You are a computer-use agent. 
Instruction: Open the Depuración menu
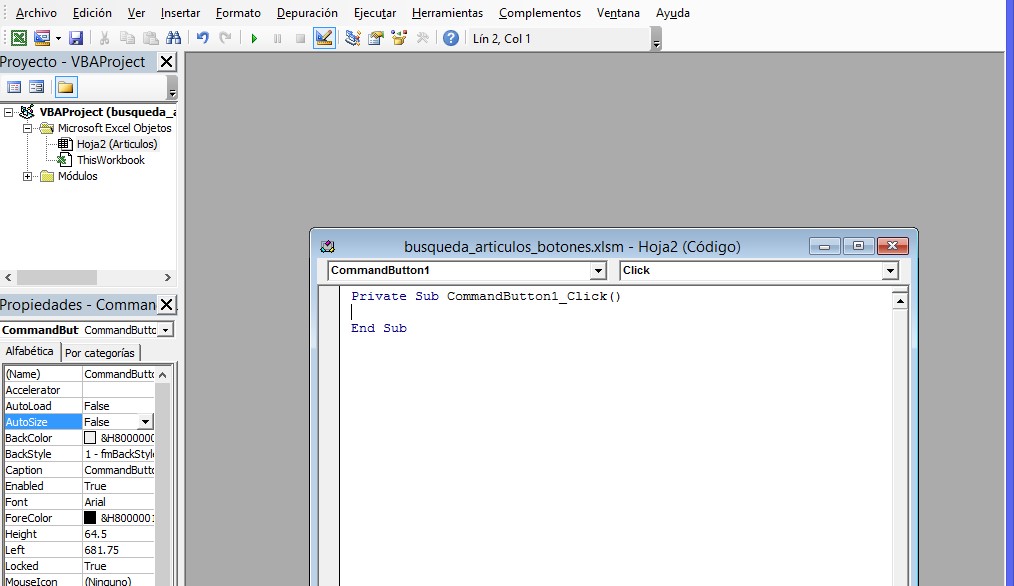click(307, 13)
